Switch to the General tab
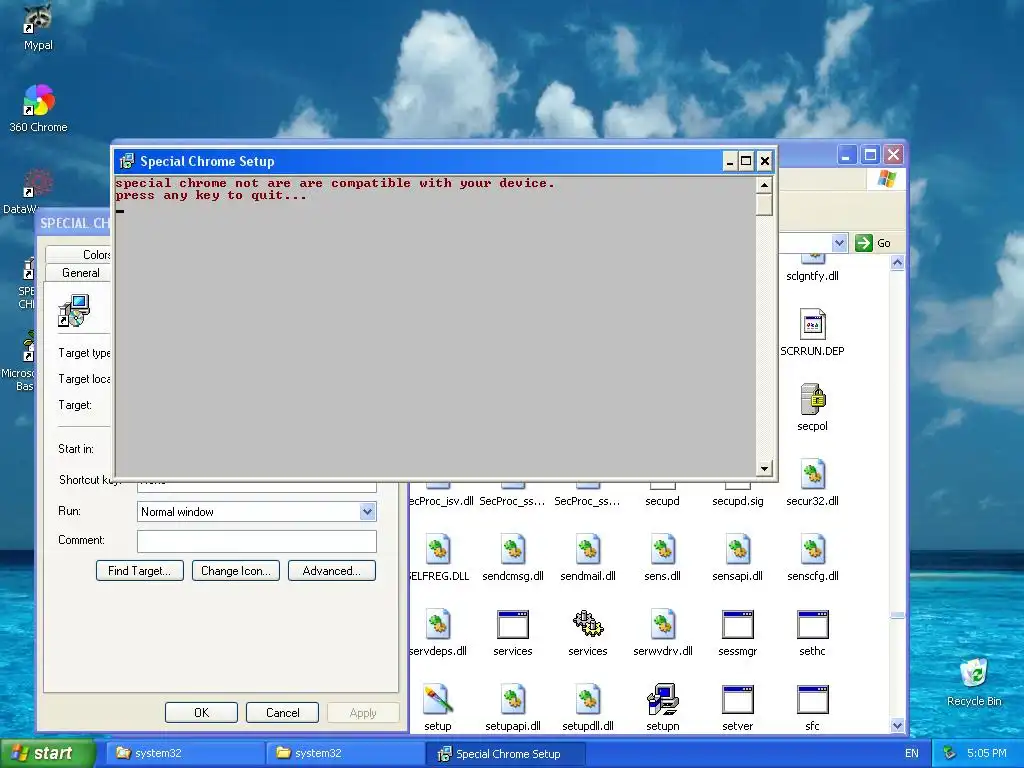Screen dimensions: 1024x768 (x=80, y=272)
